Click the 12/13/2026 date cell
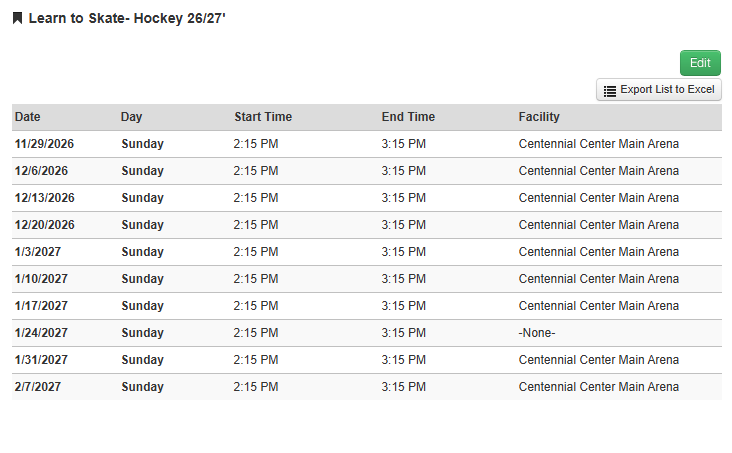Image resolution: width=732 pixels, height=453 pixels. click(44, 198)
